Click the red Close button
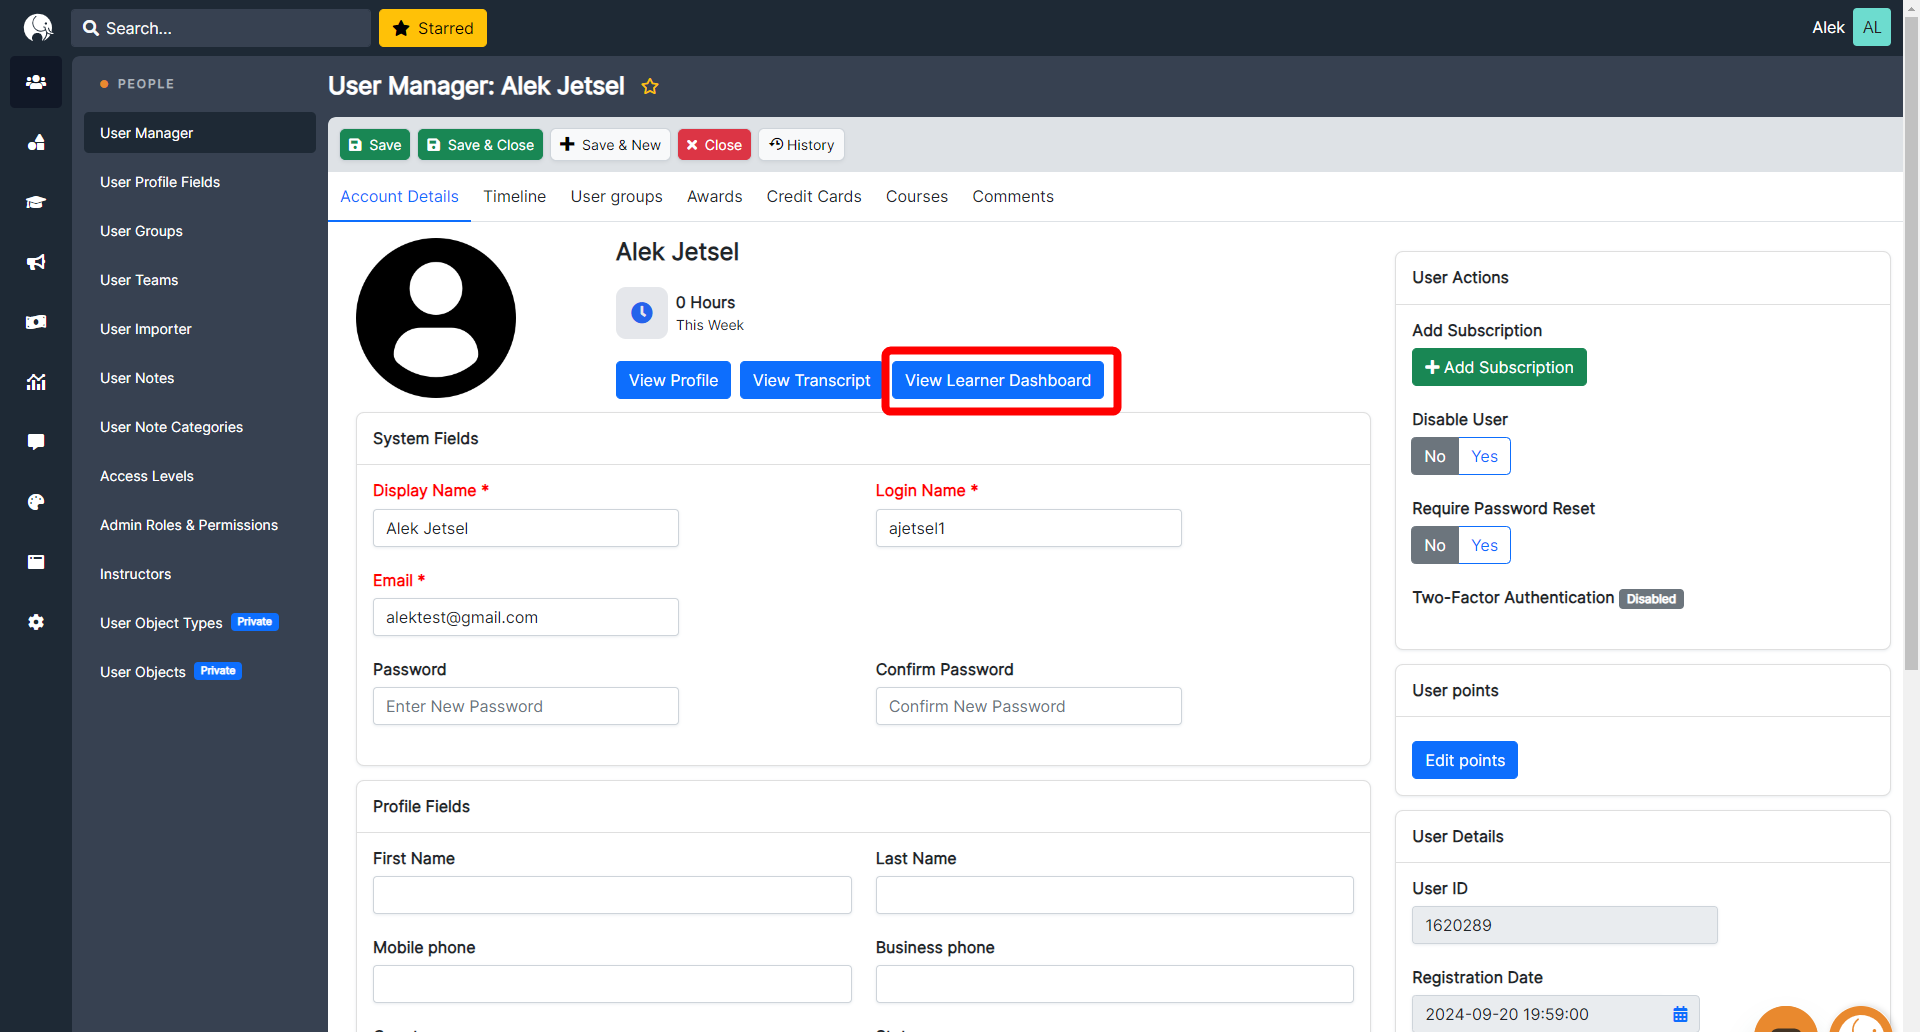Screen dimensions: 1920x1032 [714, 145]
